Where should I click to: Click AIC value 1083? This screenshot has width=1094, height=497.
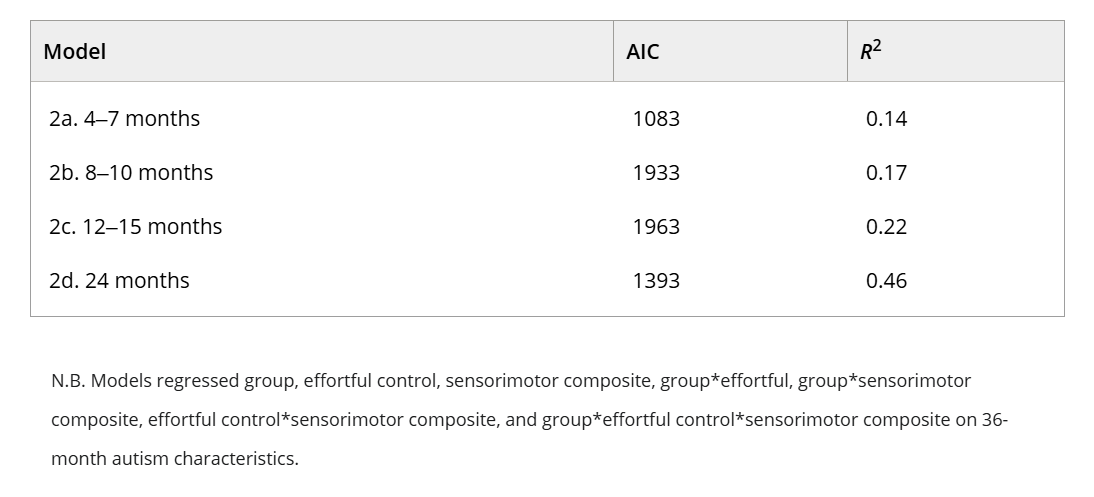[656, 119]
